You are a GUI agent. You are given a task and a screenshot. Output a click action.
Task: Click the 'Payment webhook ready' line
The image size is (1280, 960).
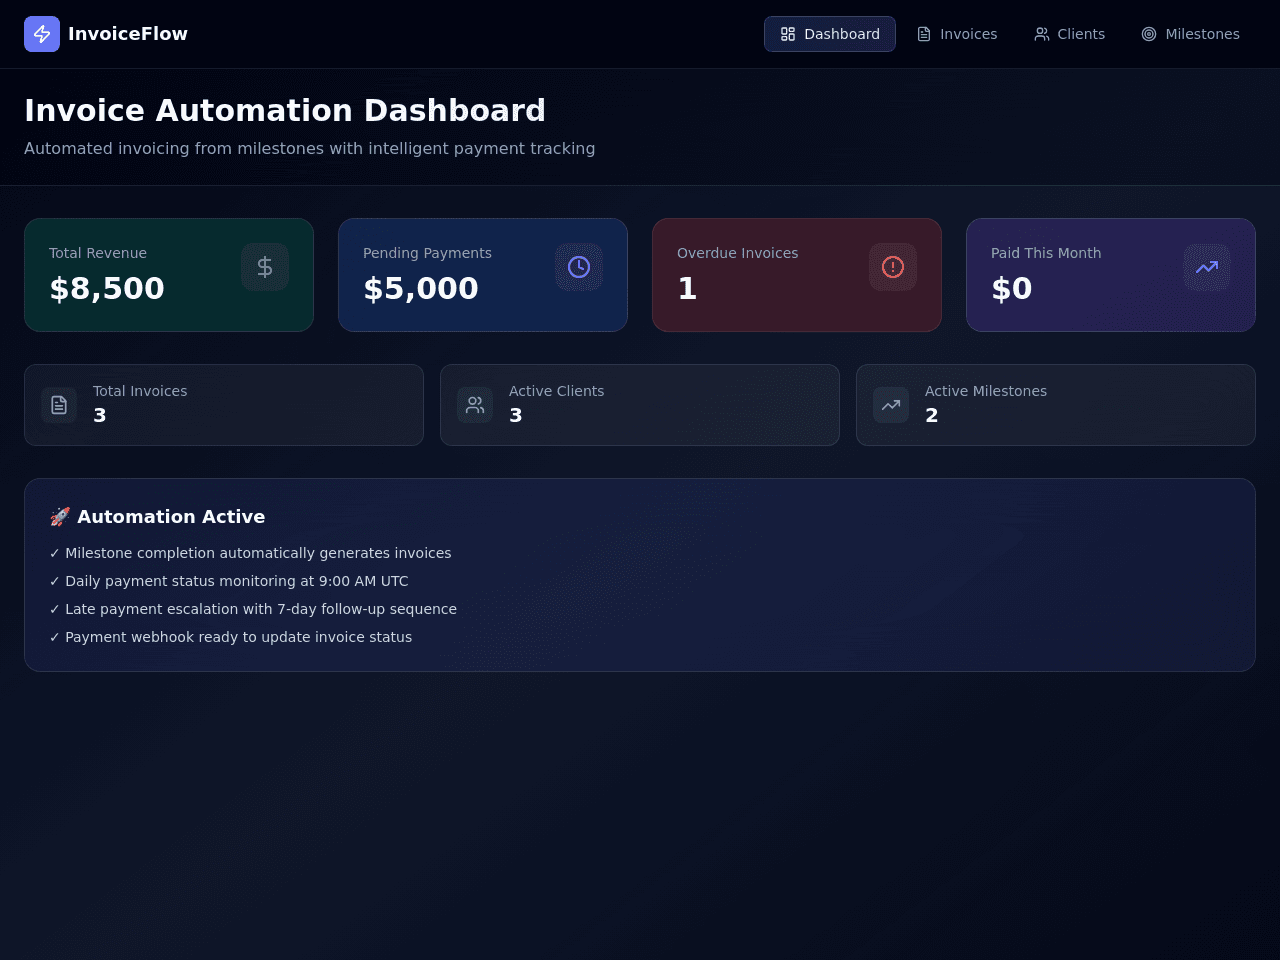point(230,637)
